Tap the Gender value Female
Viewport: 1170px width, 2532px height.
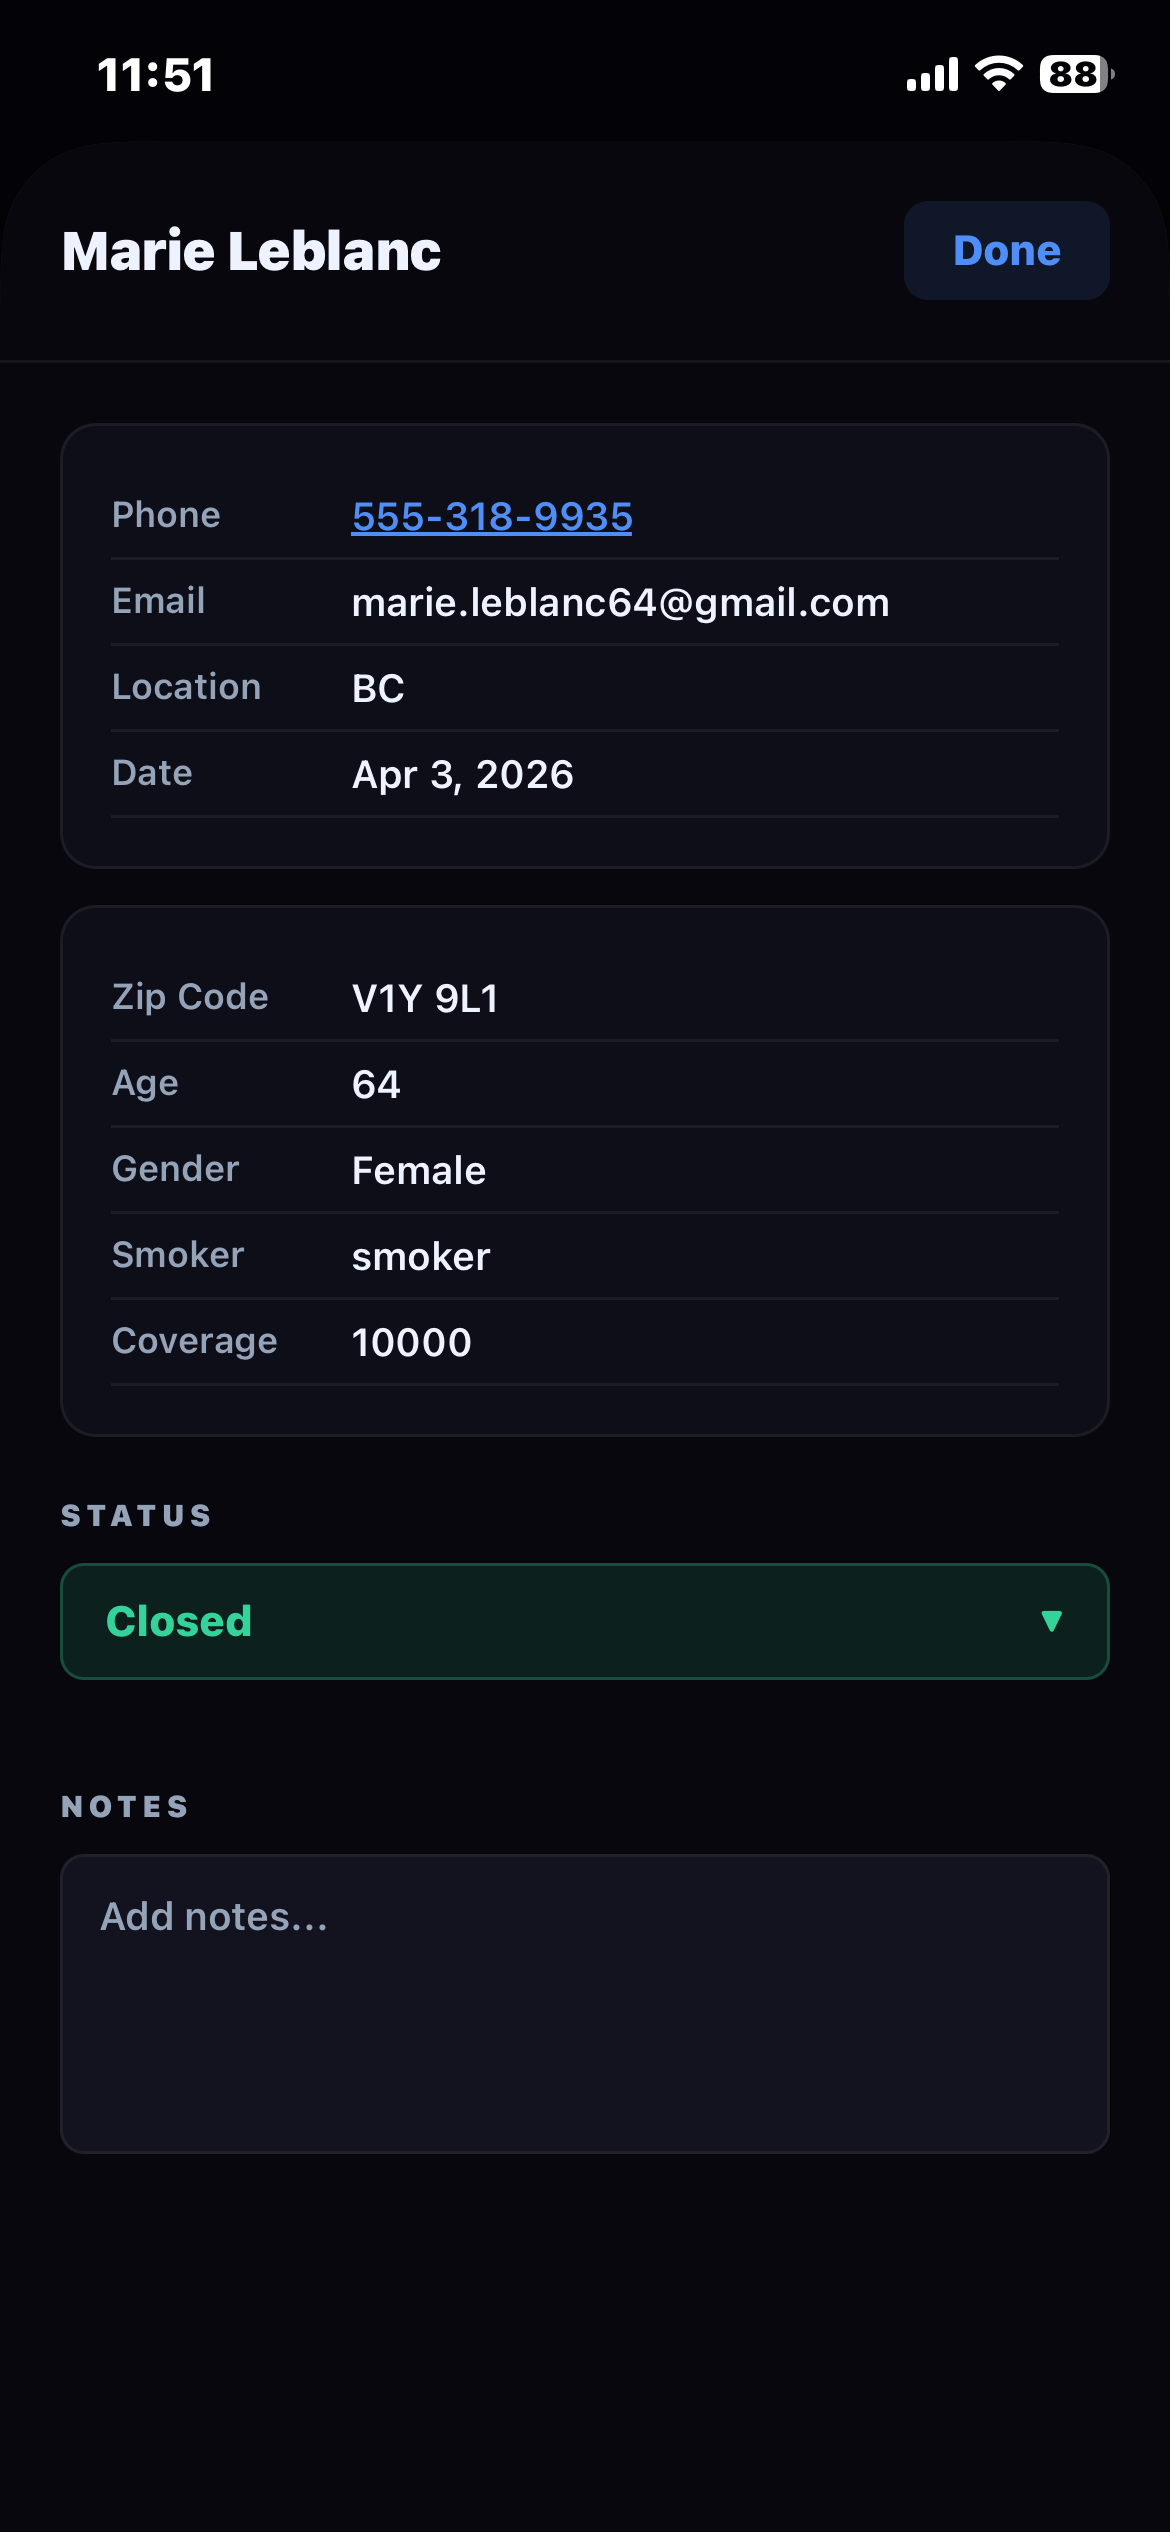(x=418, y=1170)
